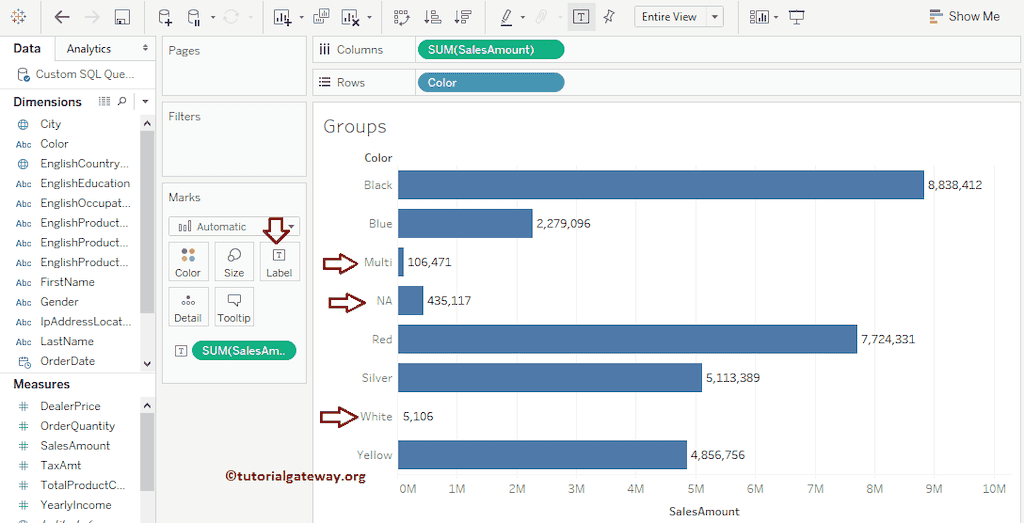The width and height of the screenshot is (1024, 523).
Task: Open the Clear Sheet dropdown arrow
Action: 370,18
